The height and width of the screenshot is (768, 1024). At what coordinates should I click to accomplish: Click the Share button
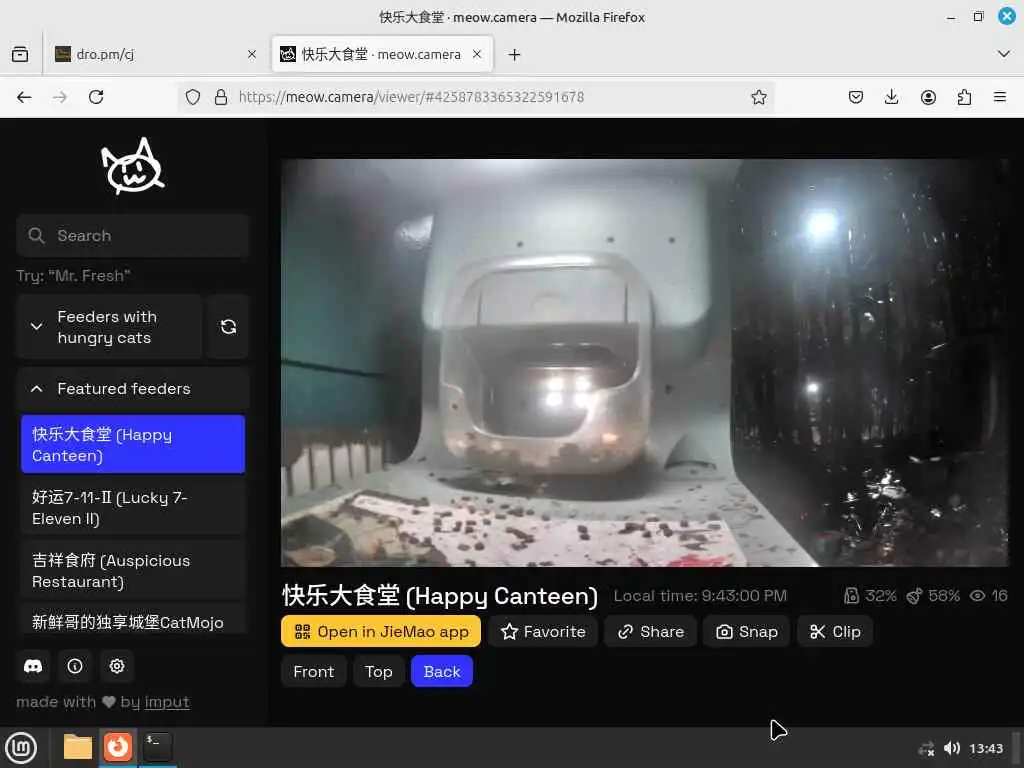pyautogui.click(x=650, y=632)
